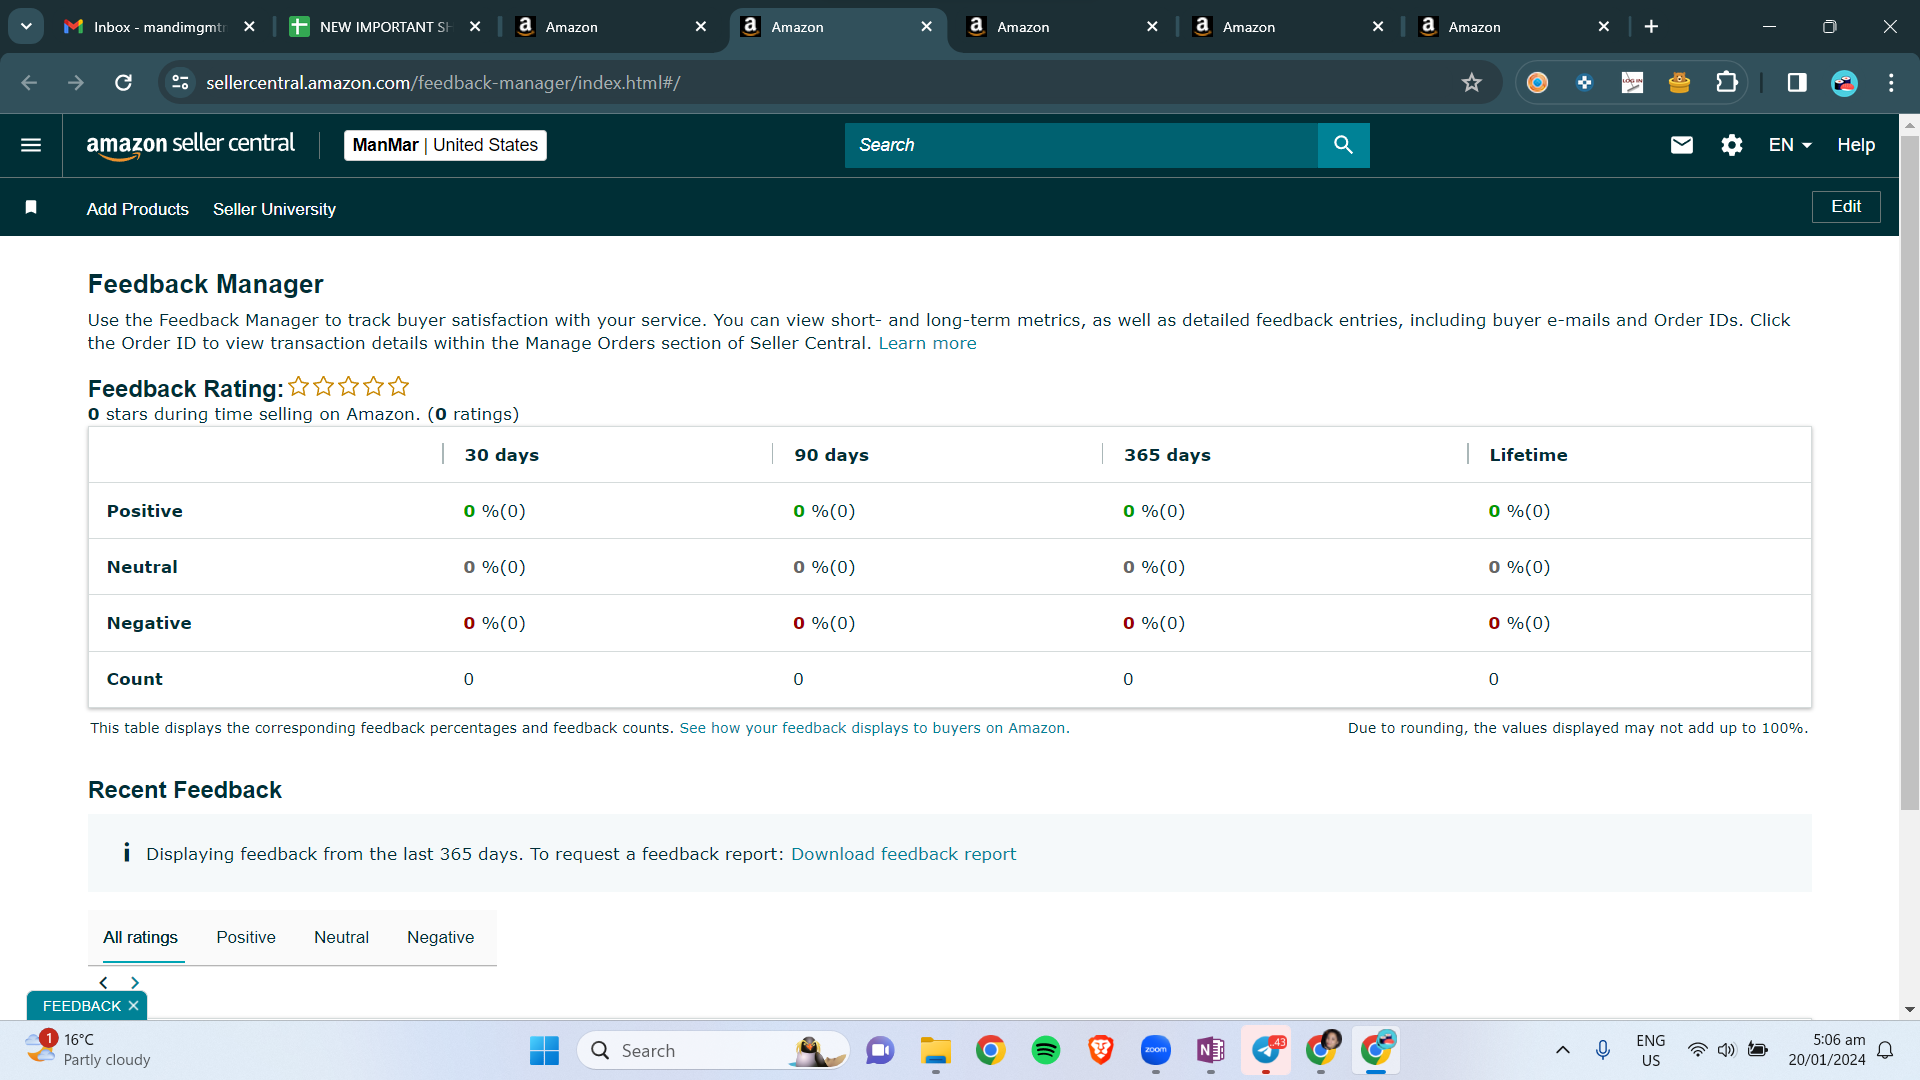Open Chrome's three-dot menu
The image size is (1920, 1080).
(1891, 82)
